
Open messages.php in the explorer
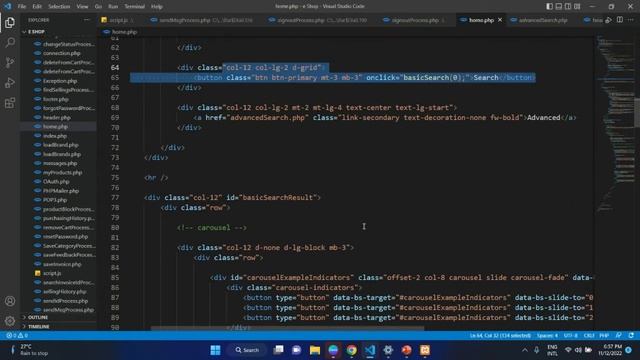[x=60, y=163]
